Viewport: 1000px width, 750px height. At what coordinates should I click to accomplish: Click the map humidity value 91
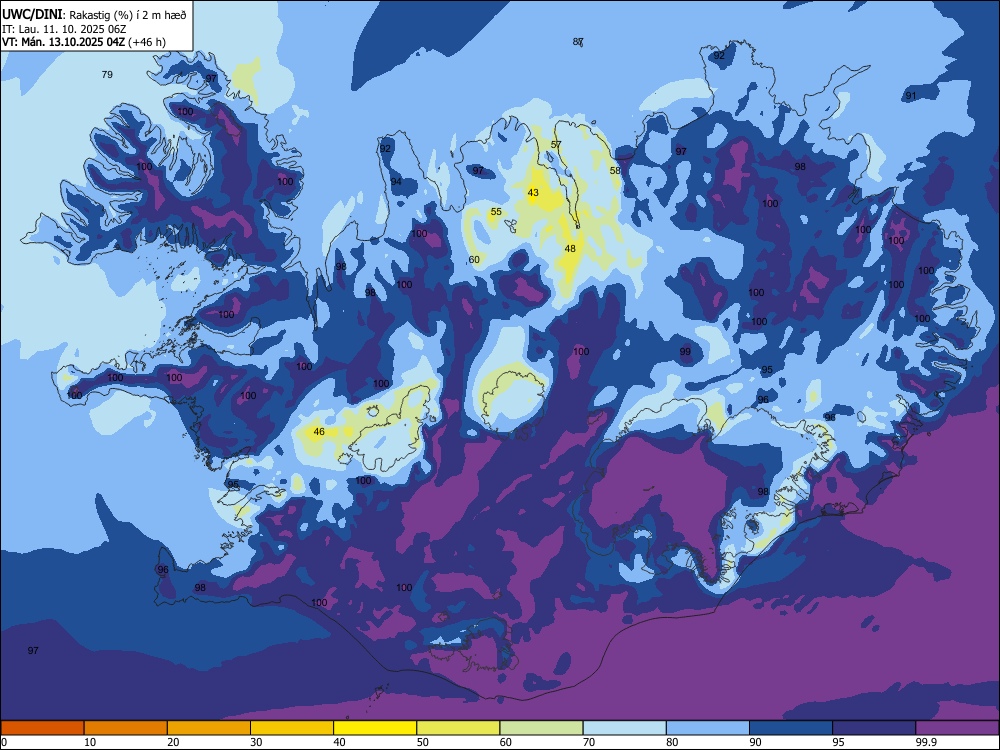[x=911, y=96]
